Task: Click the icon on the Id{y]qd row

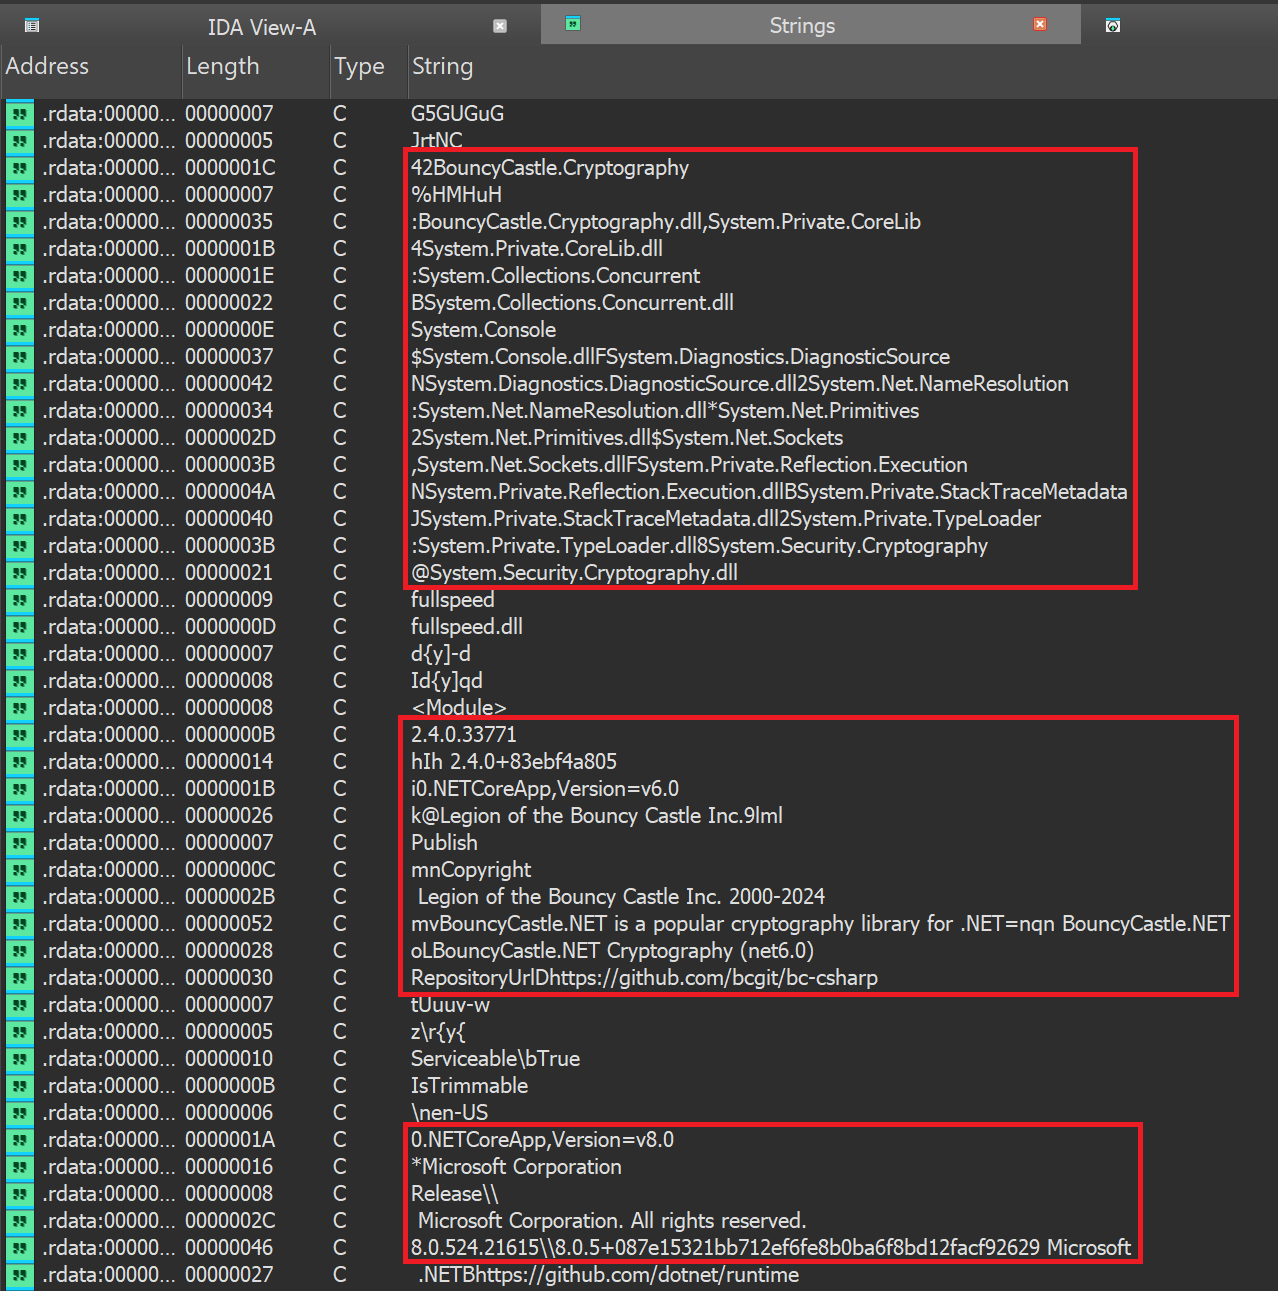Action: point(19,681)
